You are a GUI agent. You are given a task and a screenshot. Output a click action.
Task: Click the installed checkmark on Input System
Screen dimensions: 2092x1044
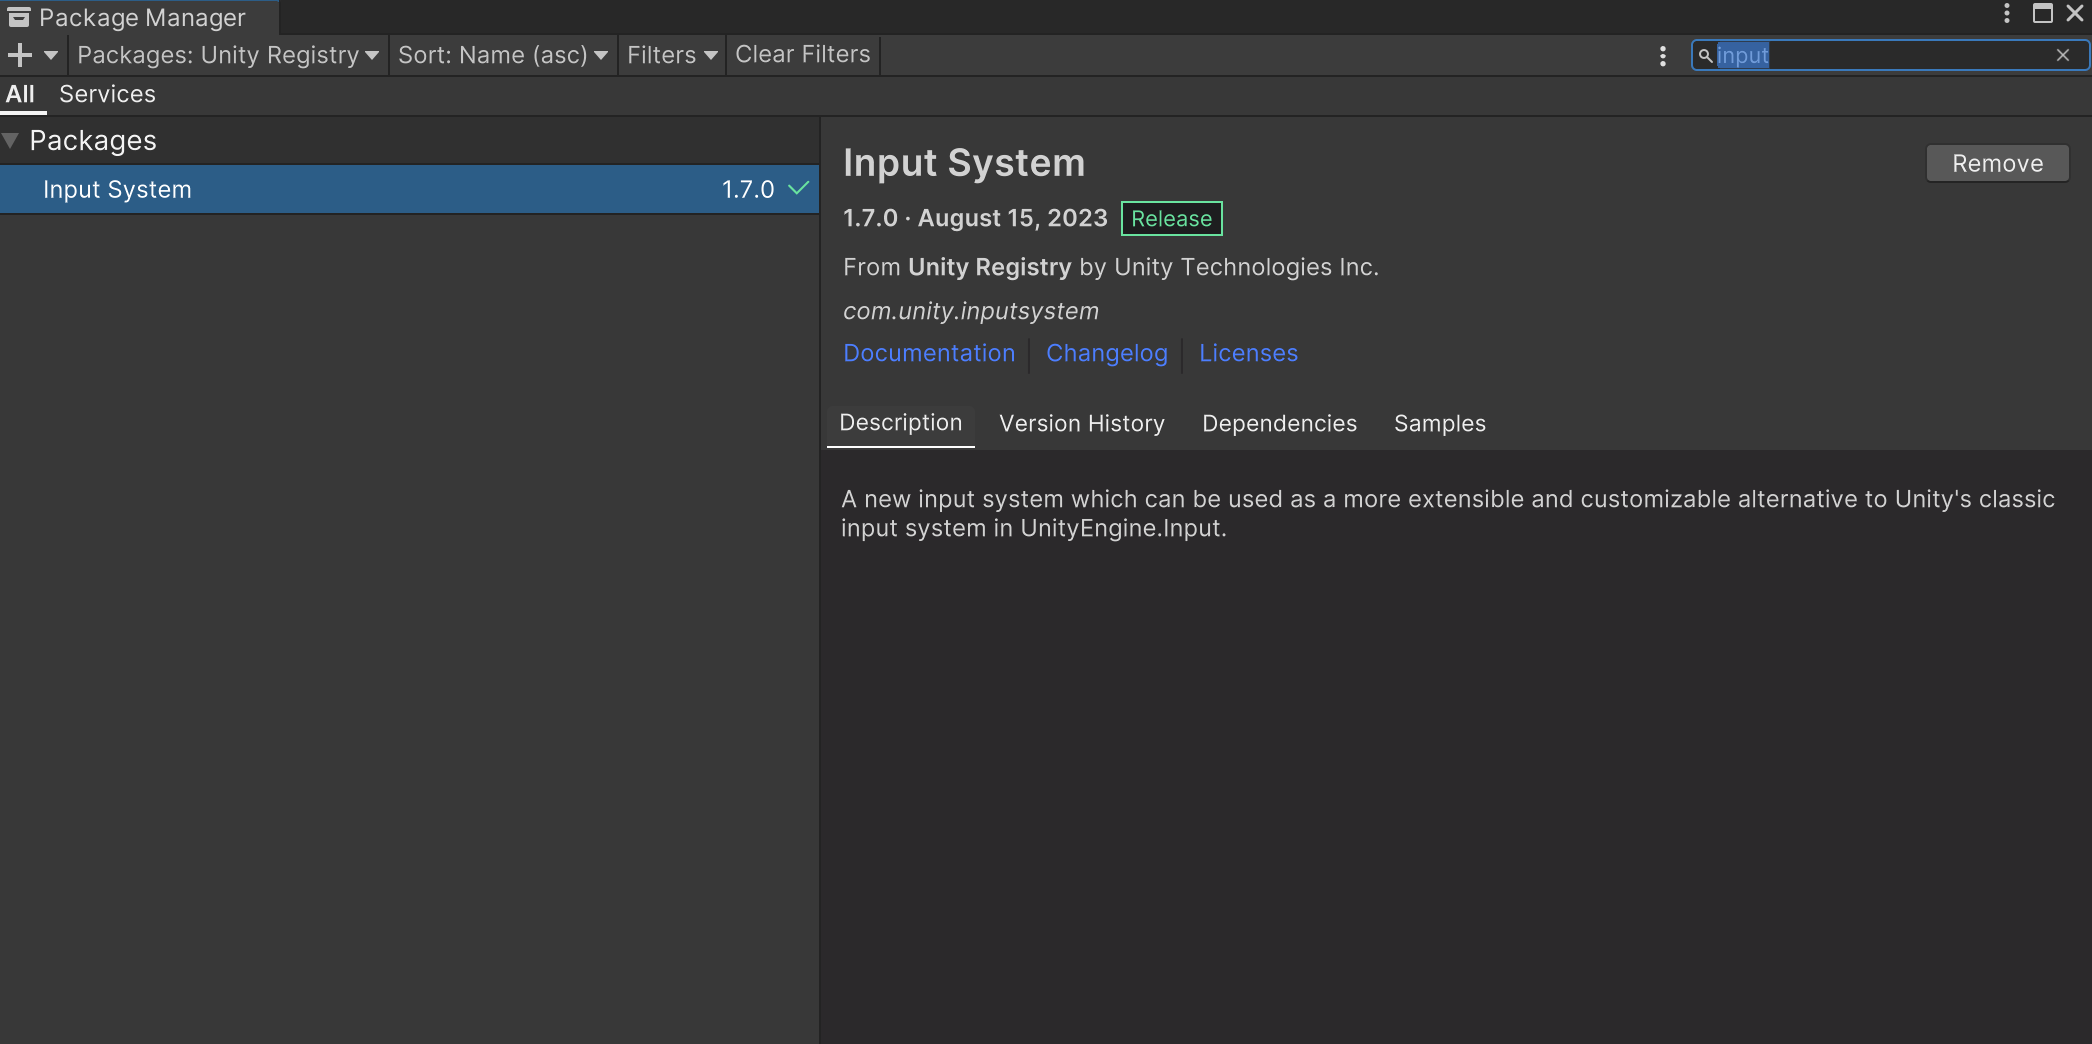pyautogui.click(x=799, y=188)
